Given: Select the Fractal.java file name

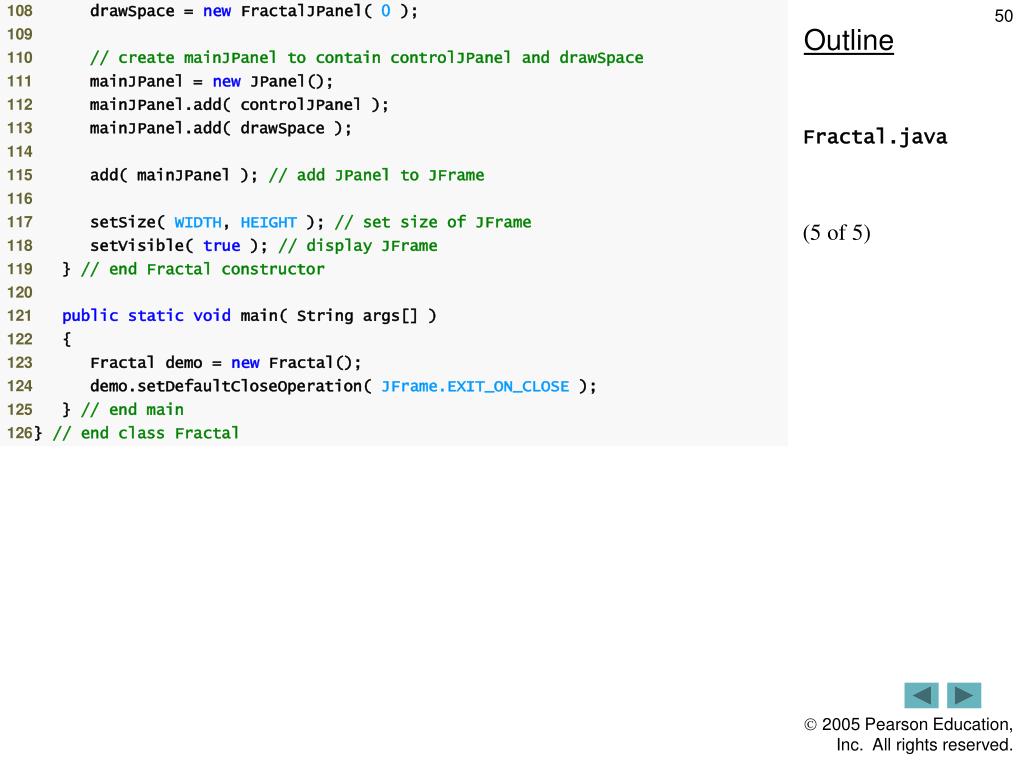Looking at the screenshot, I should pos(875,137).
